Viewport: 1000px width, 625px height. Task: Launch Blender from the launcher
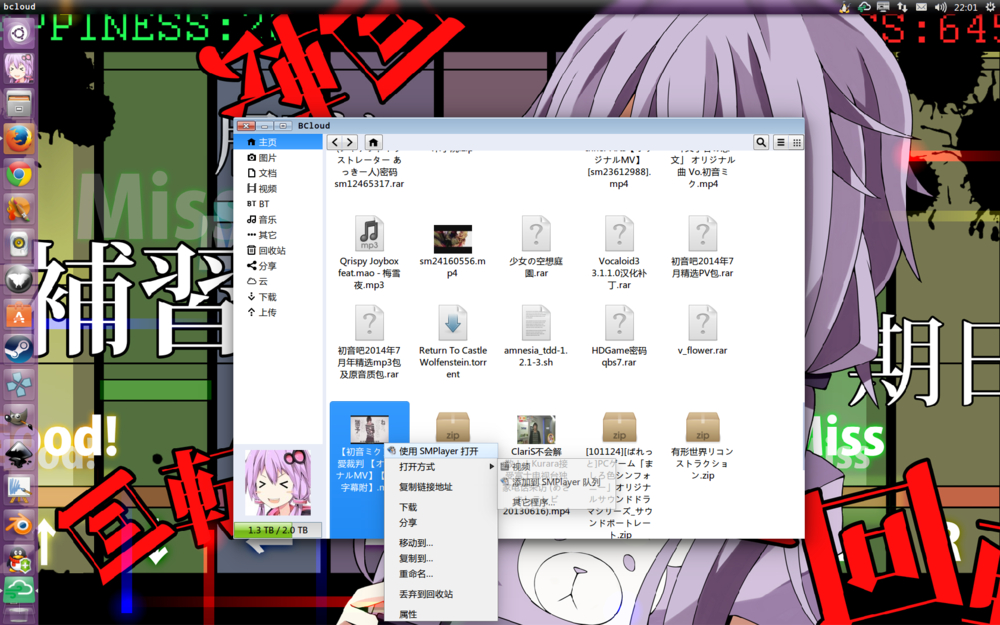(18, 526)
